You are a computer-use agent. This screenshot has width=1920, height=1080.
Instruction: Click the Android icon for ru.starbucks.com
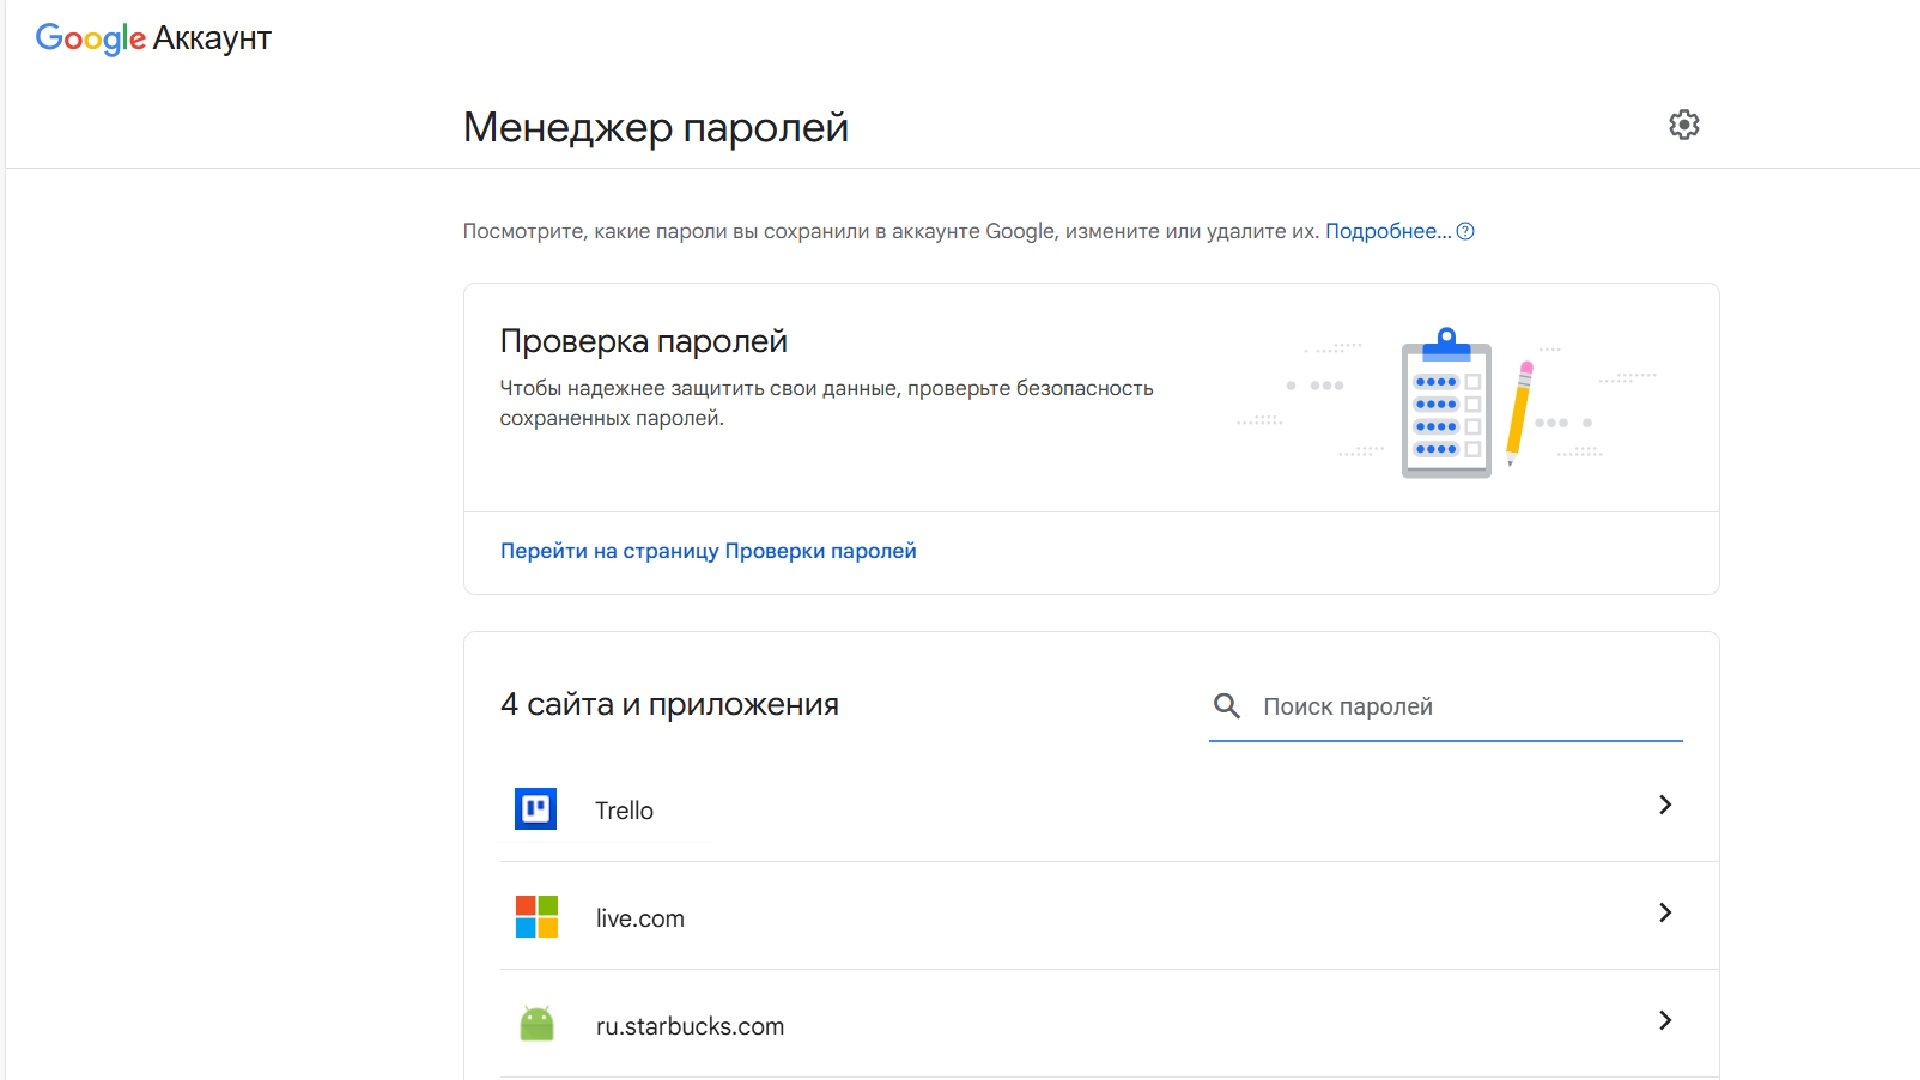[536, 1025]
